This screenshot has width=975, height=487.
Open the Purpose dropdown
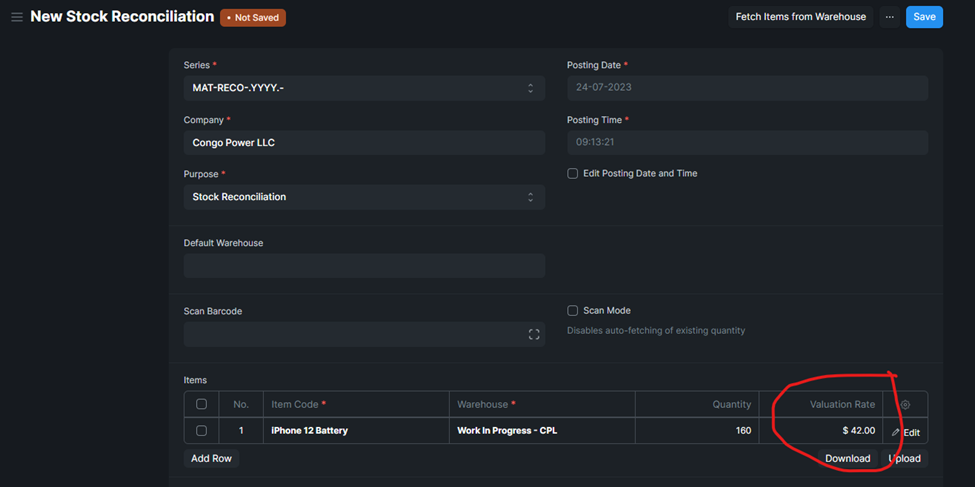pyautogui.click(x=364, y=197)
